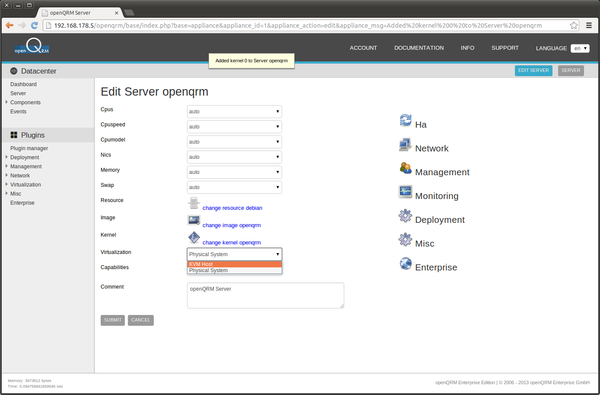This screenshot has width=600, height=395.
Task: Open the Cpus dropdown
Action: (234, 111)
